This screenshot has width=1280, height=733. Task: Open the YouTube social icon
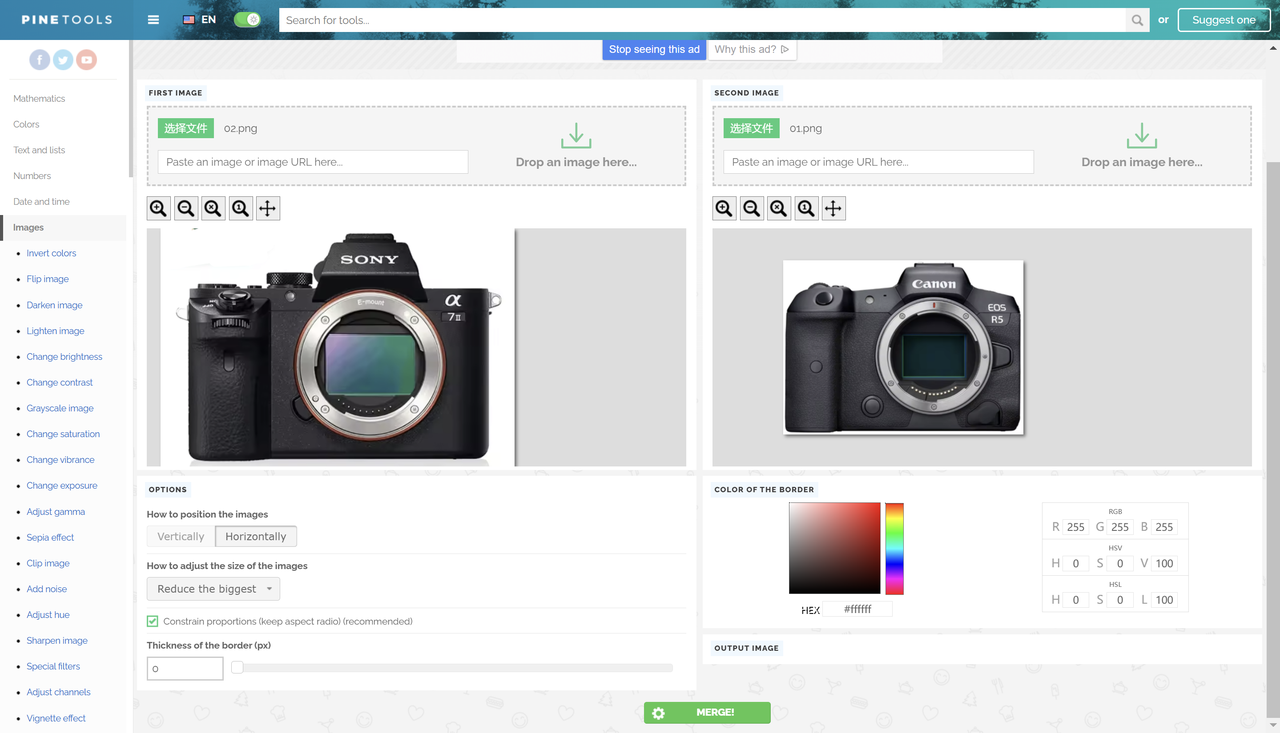point(87,60)
